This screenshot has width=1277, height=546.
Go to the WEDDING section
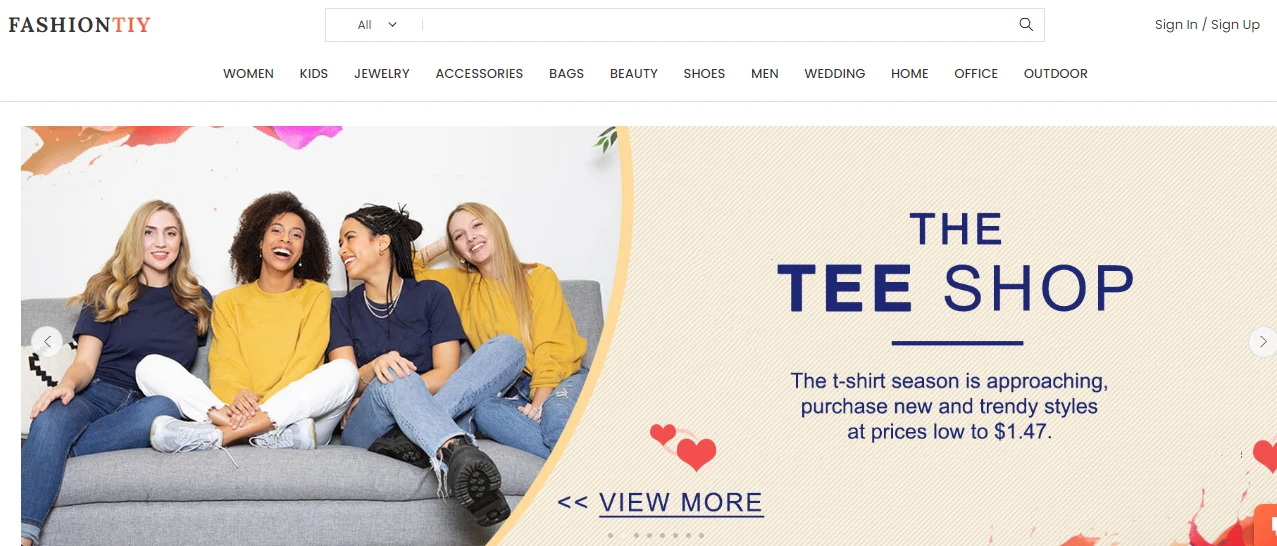835,74
